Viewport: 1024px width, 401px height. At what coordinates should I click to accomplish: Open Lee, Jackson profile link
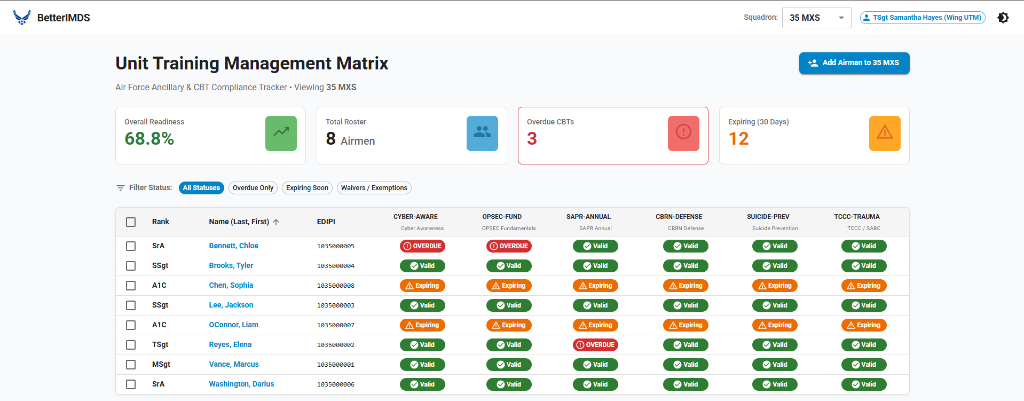click(231, 305)
